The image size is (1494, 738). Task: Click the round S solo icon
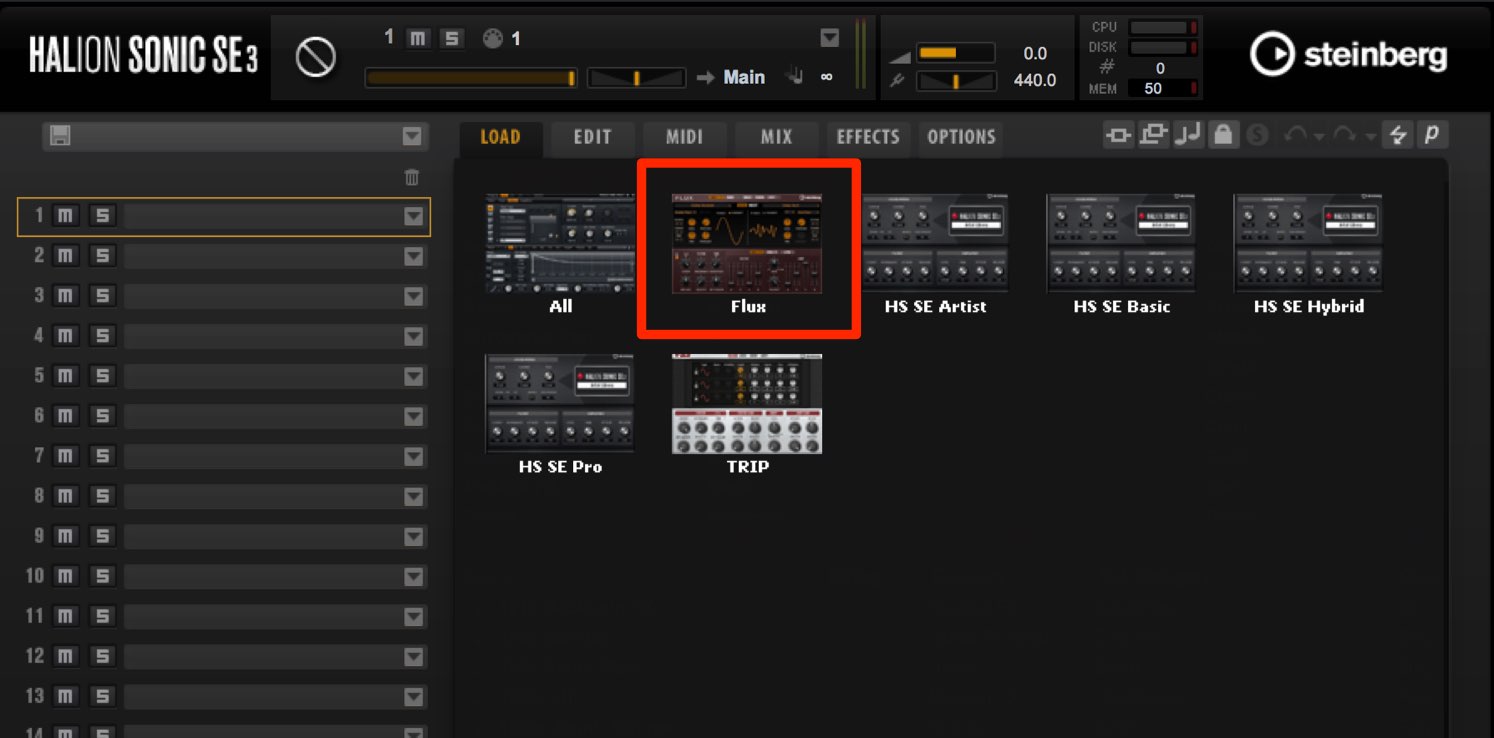(x=1256, y=135)
